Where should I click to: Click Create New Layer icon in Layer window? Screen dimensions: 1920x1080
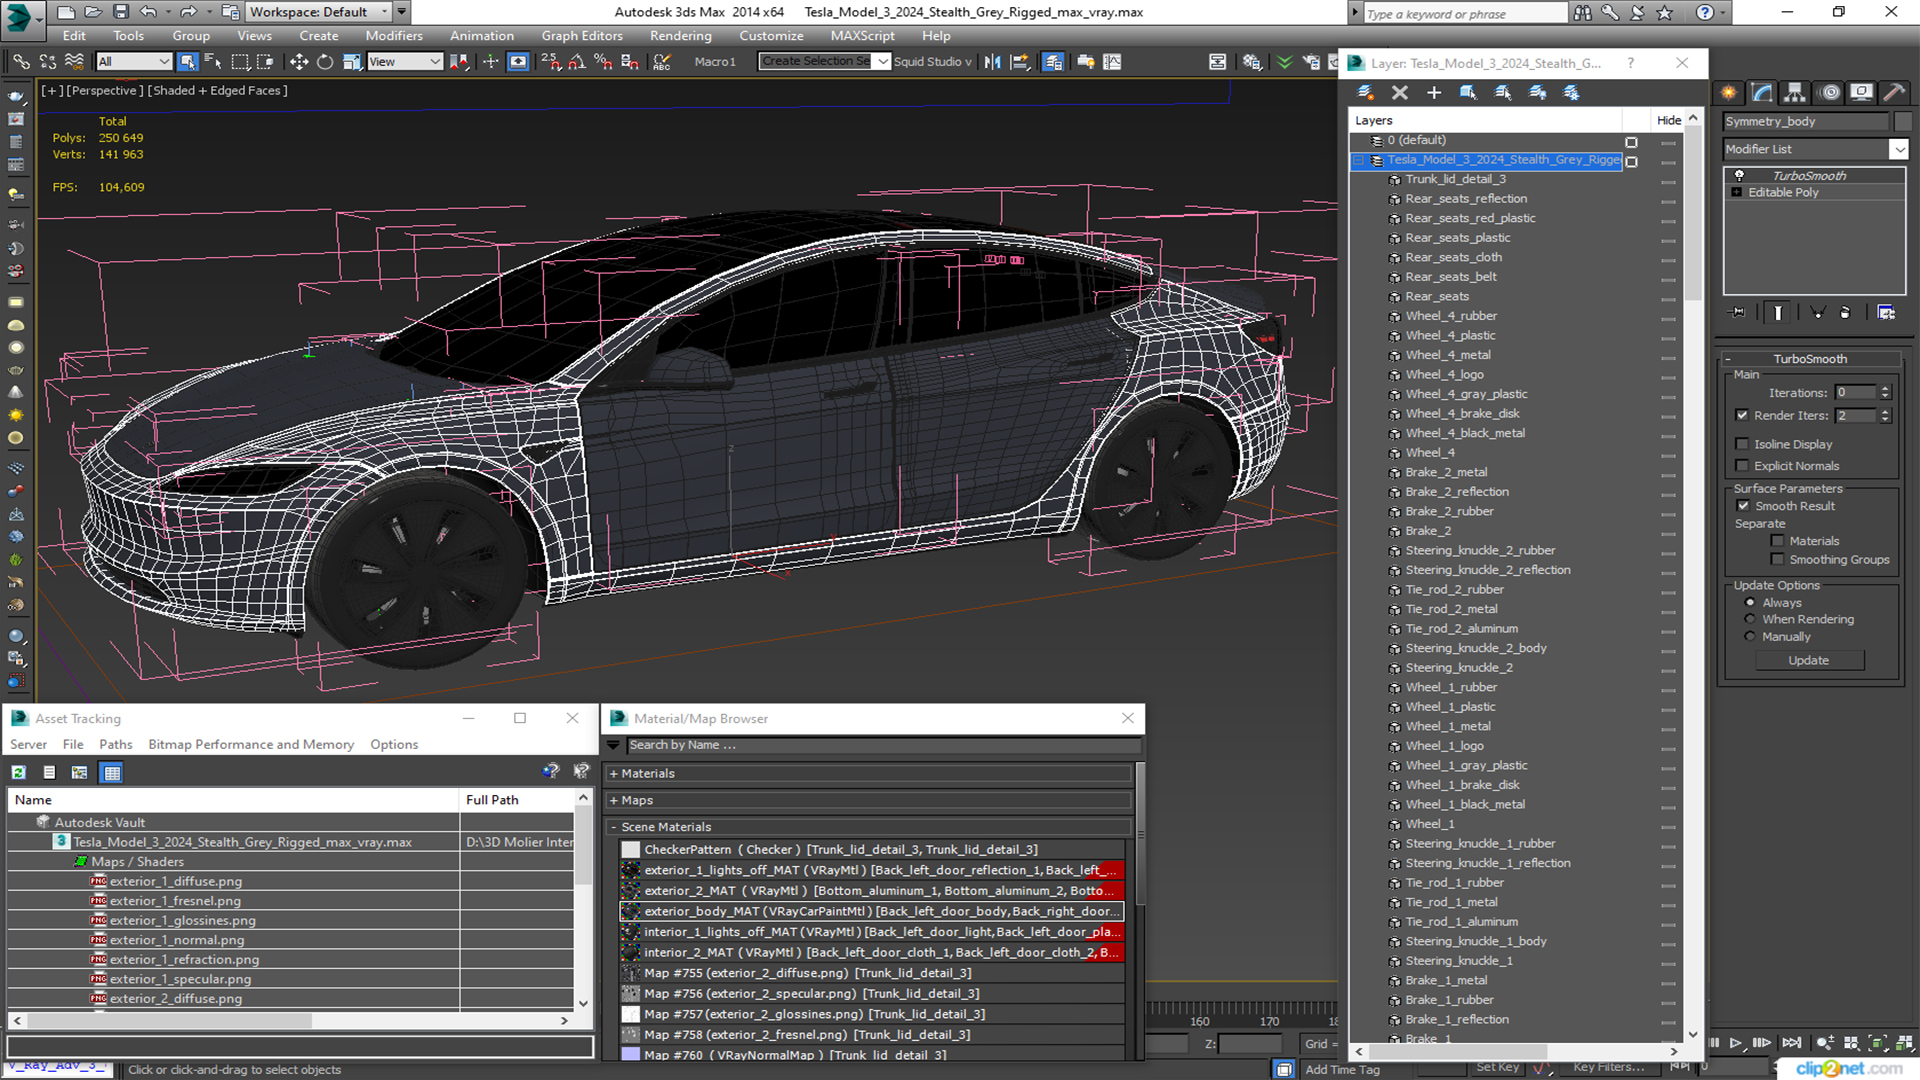click(x=1365, y=92)
